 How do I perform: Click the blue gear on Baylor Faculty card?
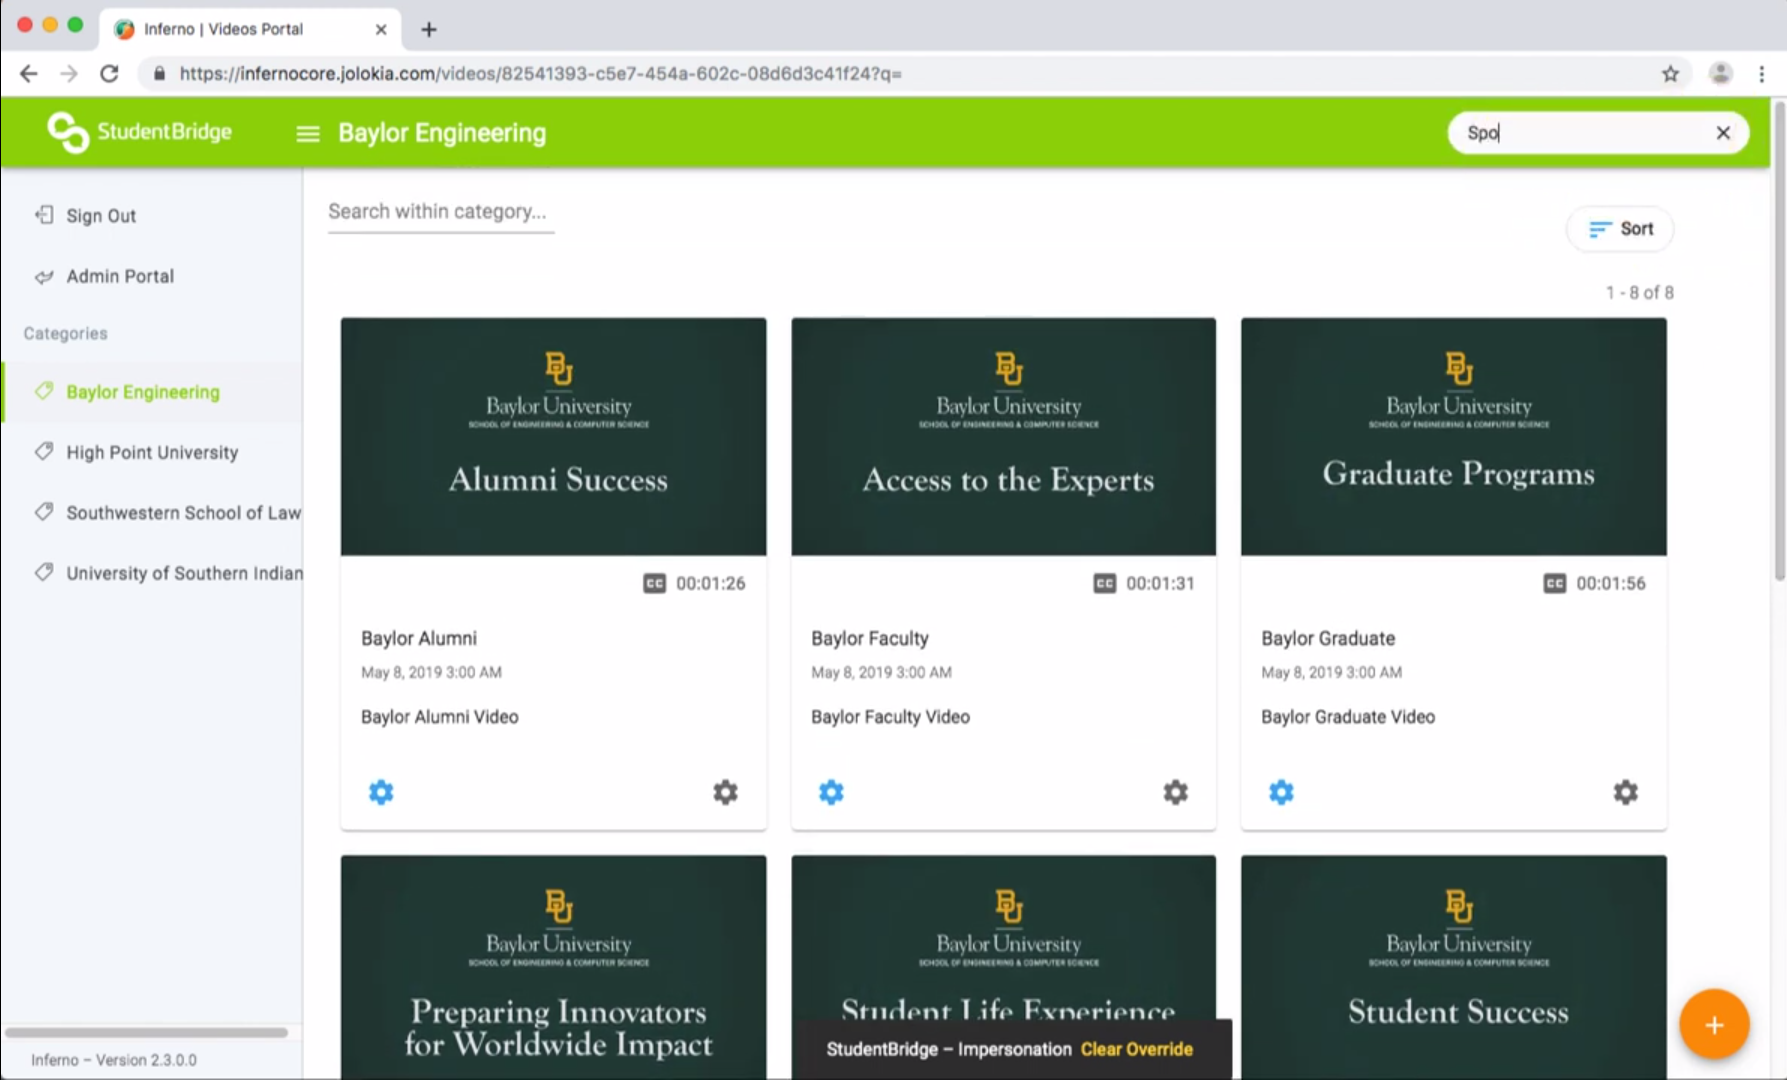click(x=831, y=792)
